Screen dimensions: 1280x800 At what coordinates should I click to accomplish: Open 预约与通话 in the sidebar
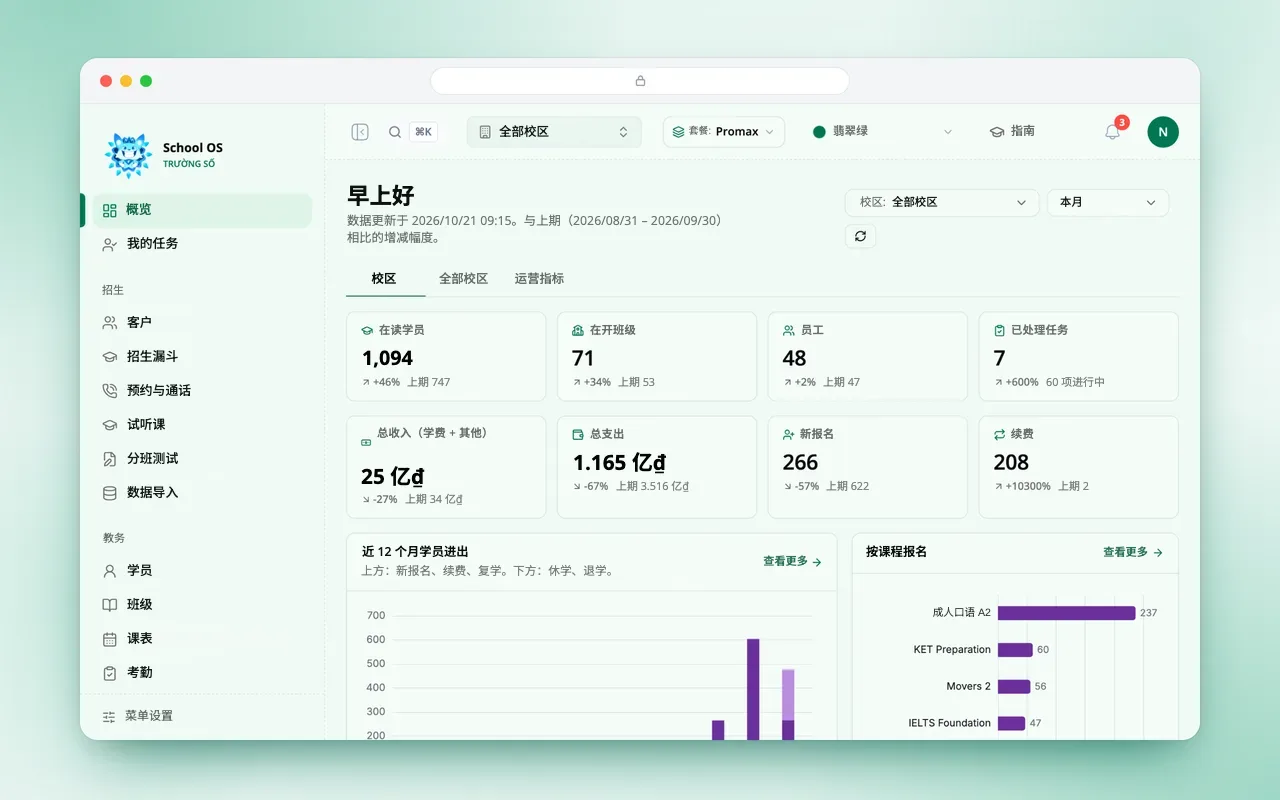click(x=202, y=391)
